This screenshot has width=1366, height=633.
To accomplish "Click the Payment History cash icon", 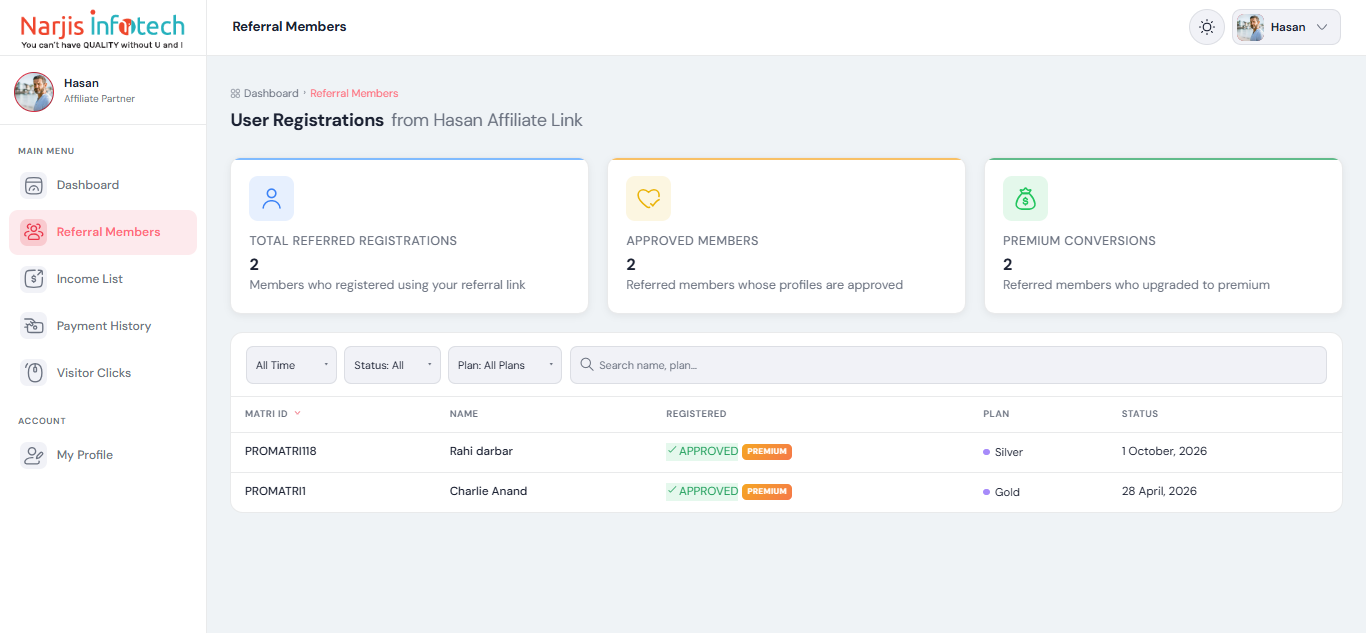I will tap(34, 326).
